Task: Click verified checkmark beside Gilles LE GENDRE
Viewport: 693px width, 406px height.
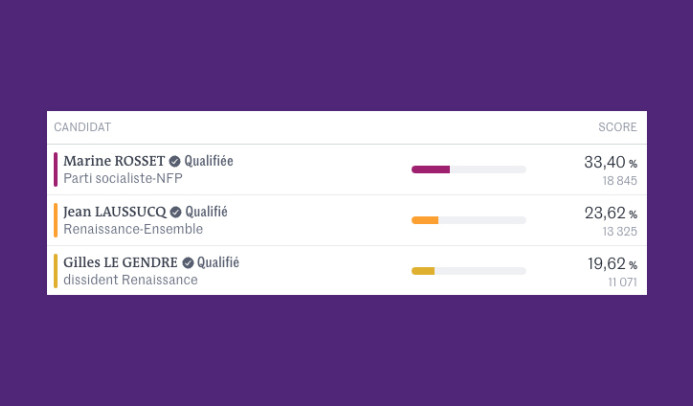Action: click(x=187, y=263)
